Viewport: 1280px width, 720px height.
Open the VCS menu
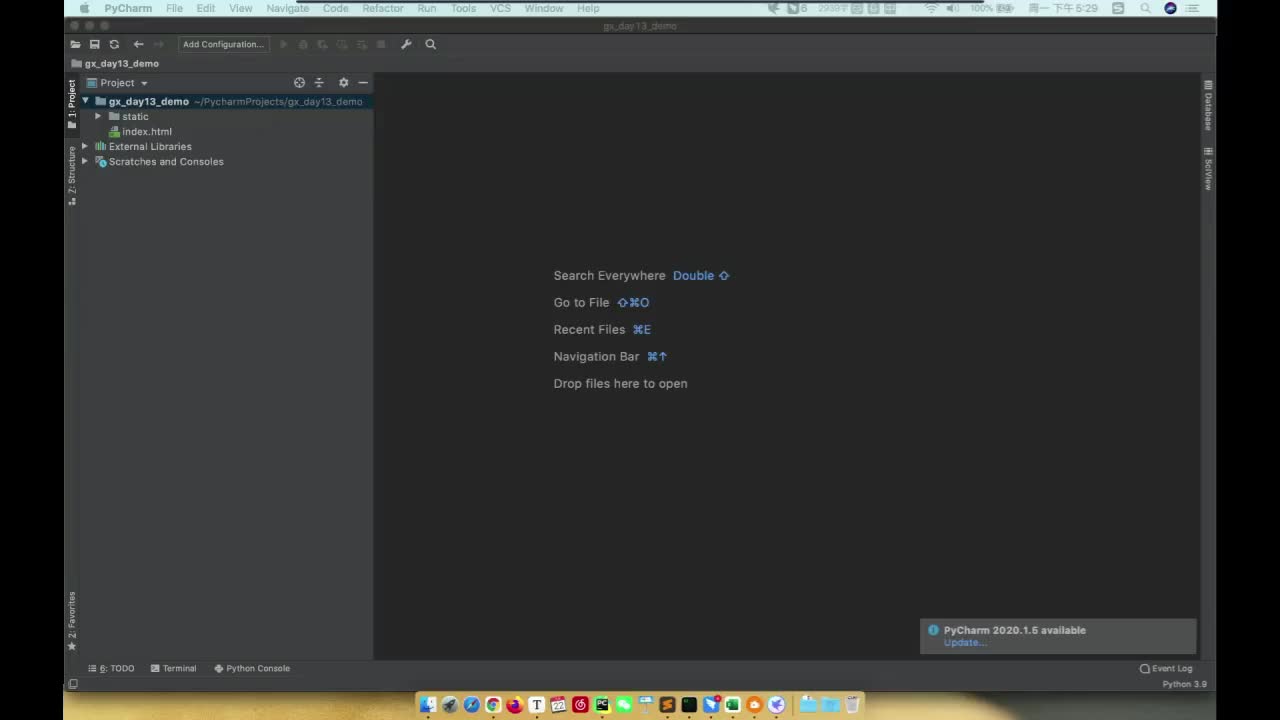coord(501,8)
